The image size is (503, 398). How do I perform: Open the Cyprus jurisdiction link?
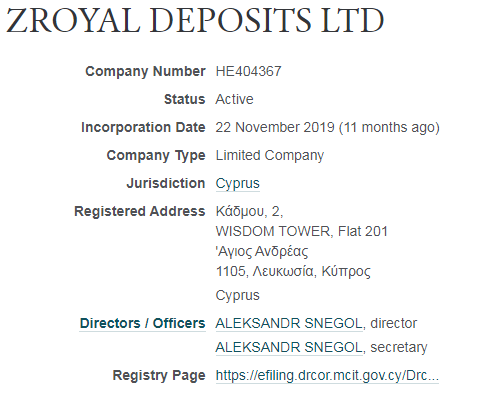point(237,184)
